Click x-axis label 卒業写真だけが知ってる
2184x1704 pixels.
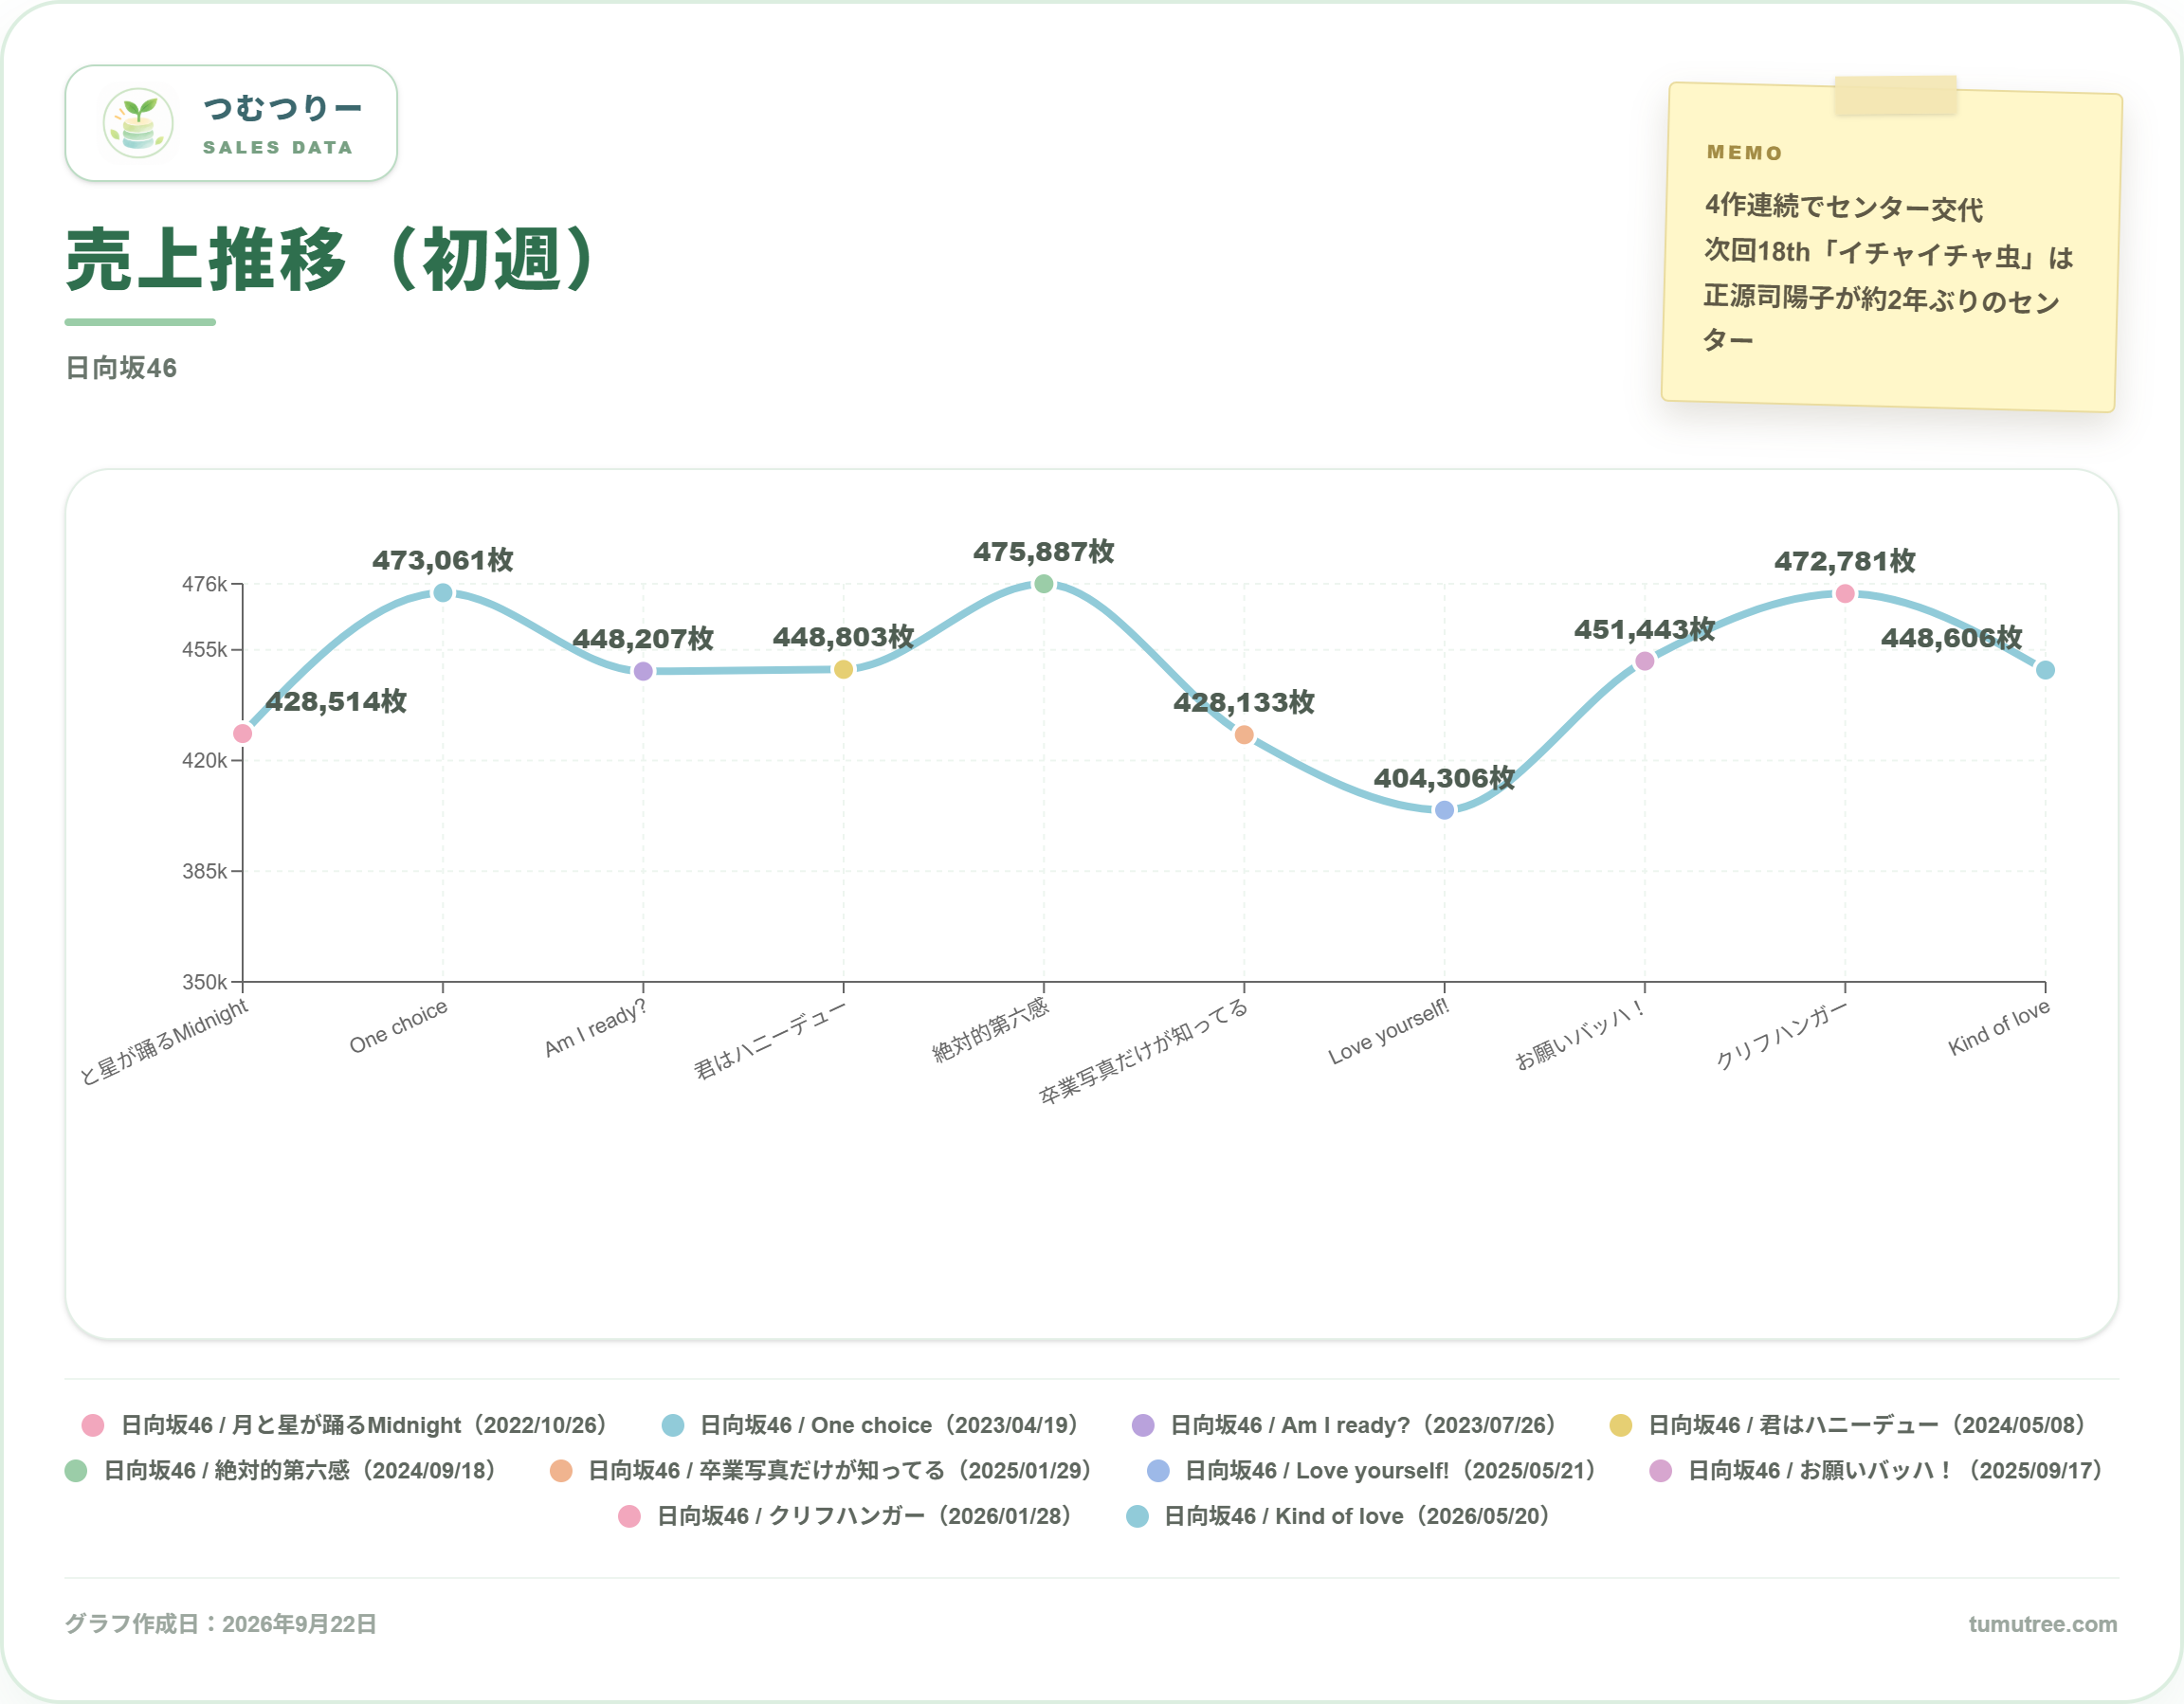[1143, 1051]
